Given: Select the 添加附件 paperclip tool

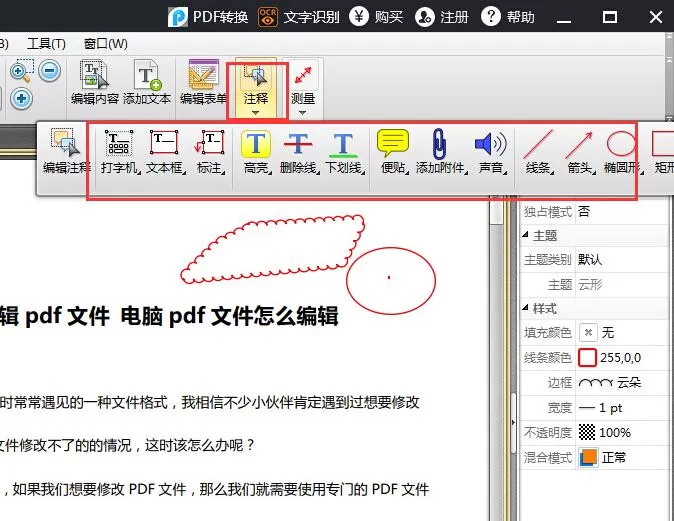Looking at the screenshot, I should [x=441, y=152].
